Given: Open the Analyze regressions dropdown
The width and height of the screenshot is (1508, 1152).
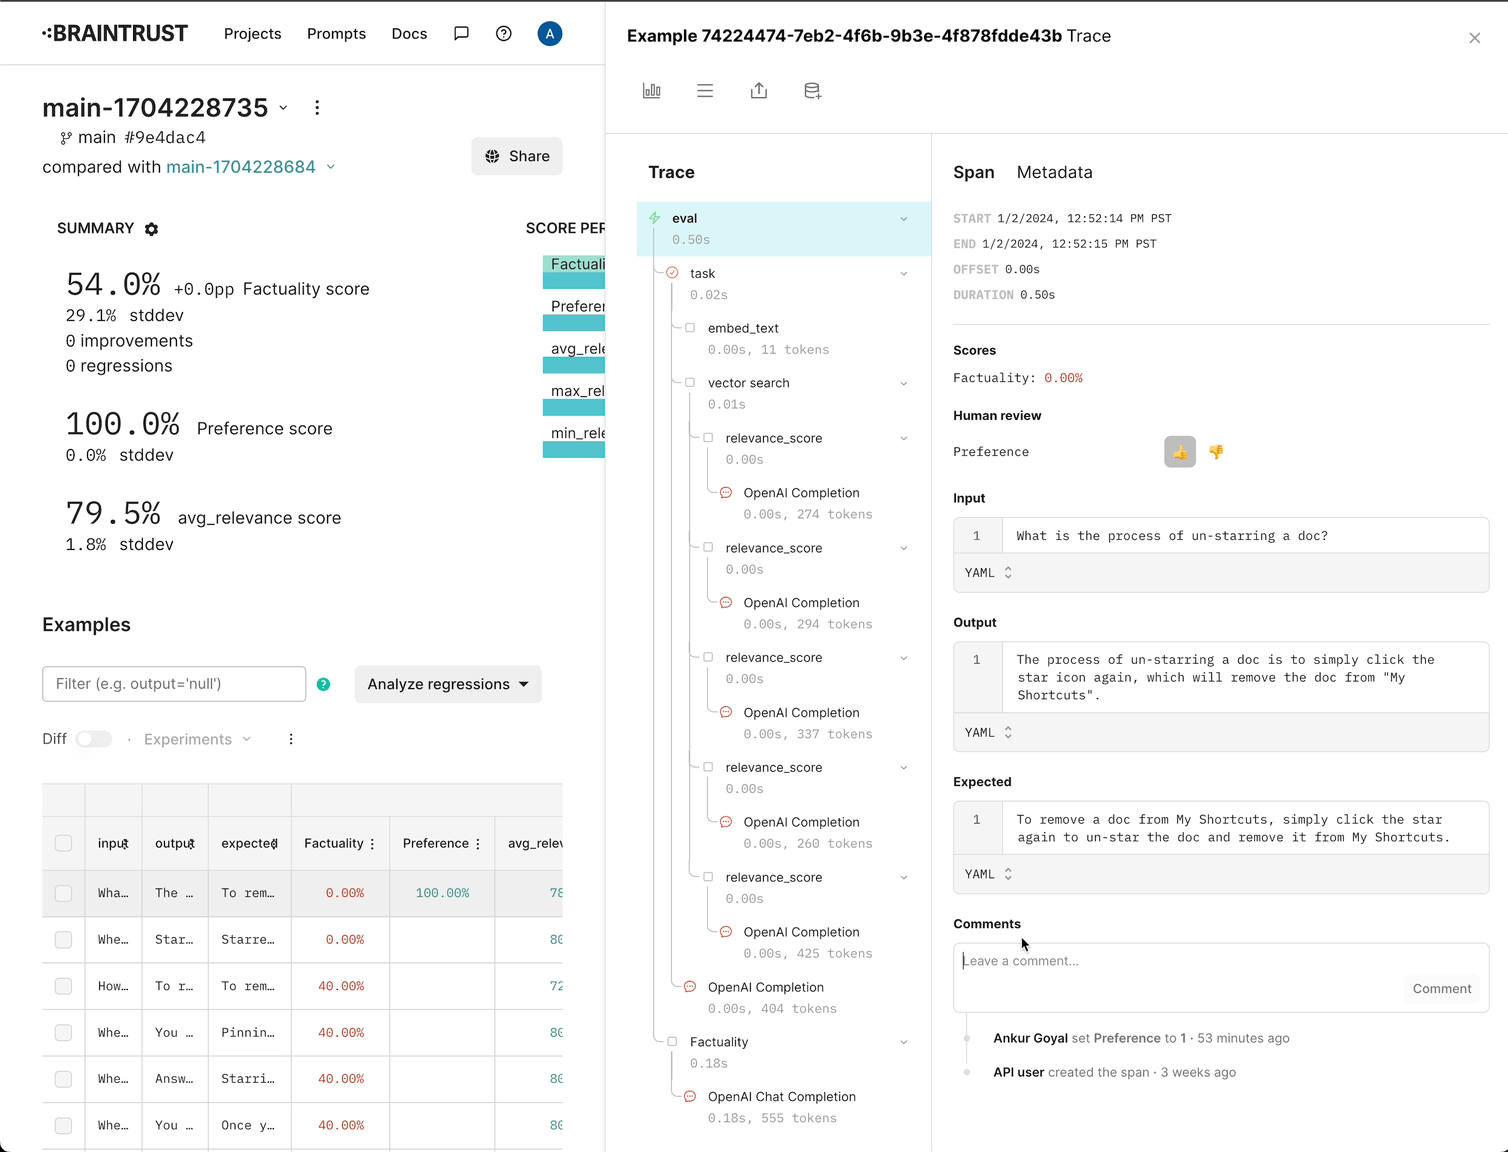Looking at the screenshot, I should point(447,684).
